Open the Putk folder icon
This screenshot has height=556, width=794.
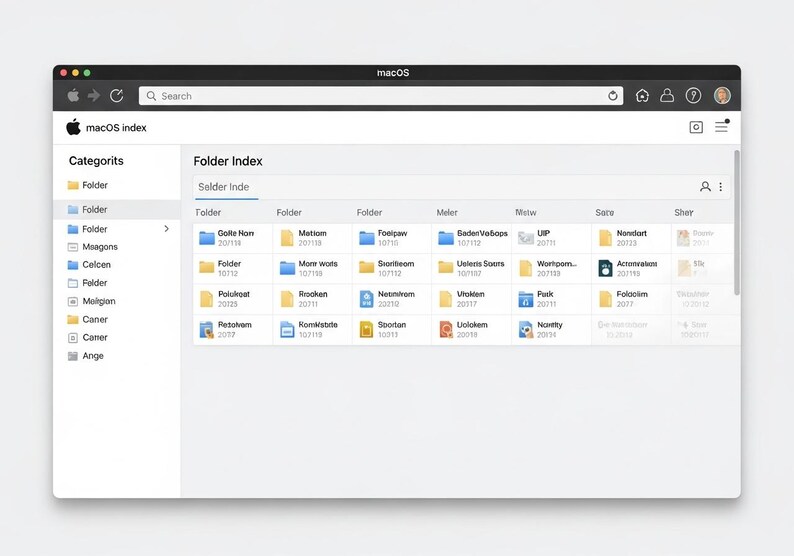pyautogui.click(x=526, y=299)
